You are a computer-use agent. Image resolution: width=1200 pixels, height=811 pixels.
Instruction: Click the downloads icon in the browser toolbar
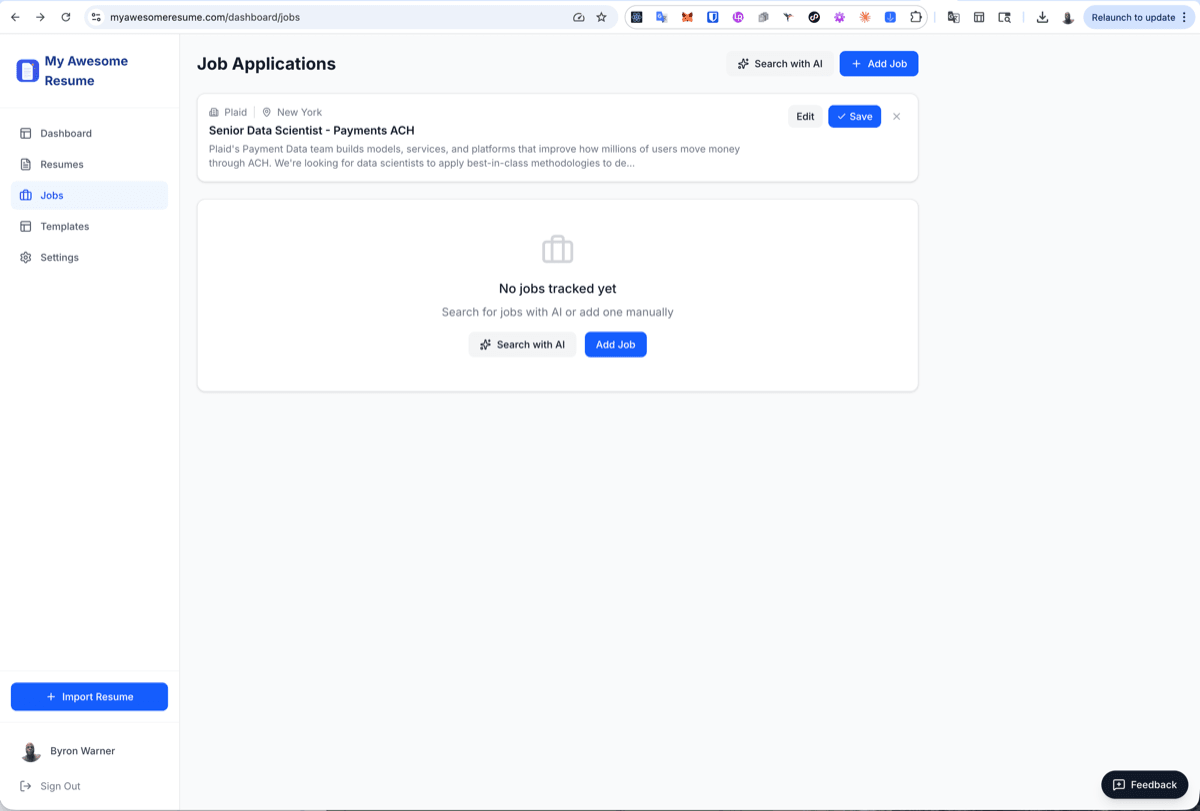coord(1042,17)
